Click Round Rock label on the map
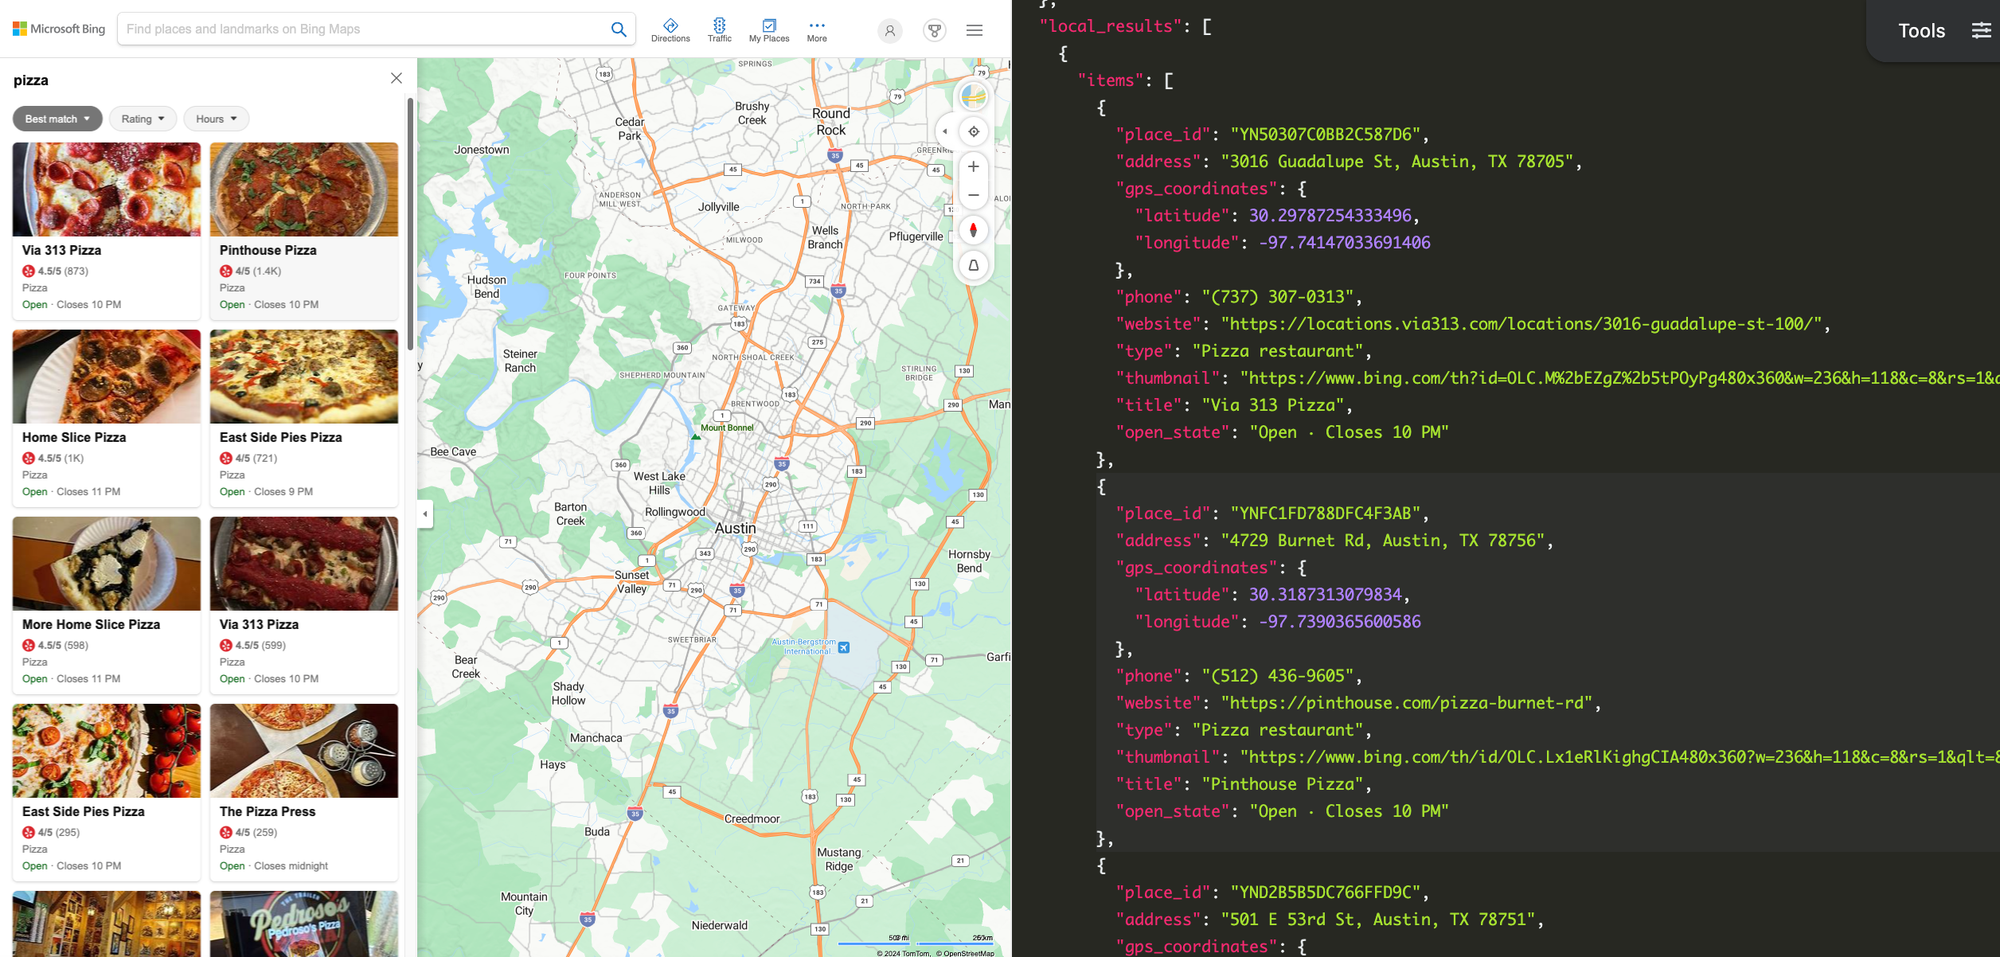The height and width of the screenshot is (957, 2000). click(x=831, y=121)
